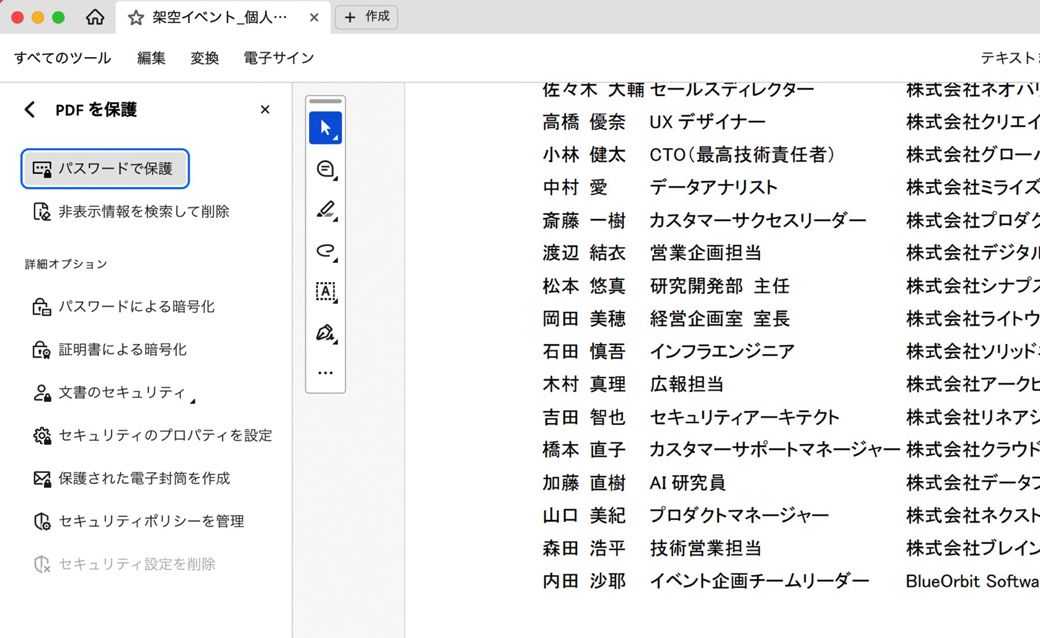Select the highlighter pen tool
1040x638 pixels.
[325, 210]
